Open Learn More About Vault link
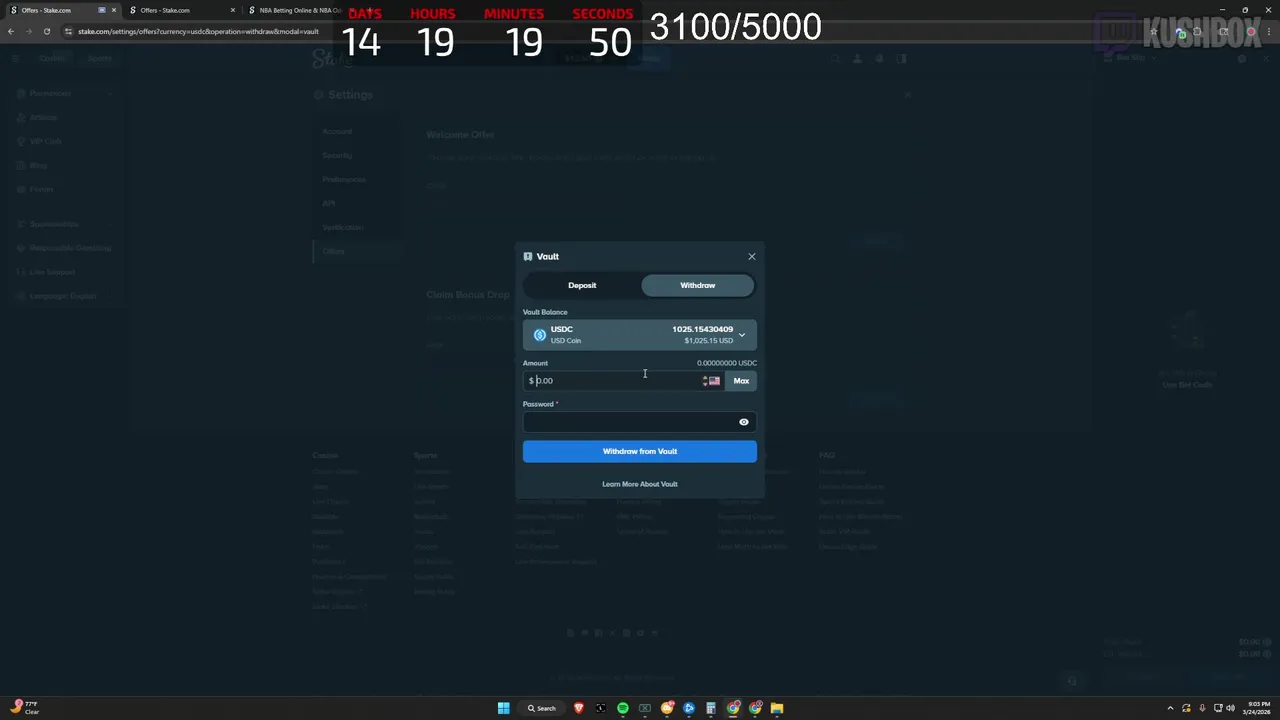This screenshot has width=1280, height=720. click(640, 484)
